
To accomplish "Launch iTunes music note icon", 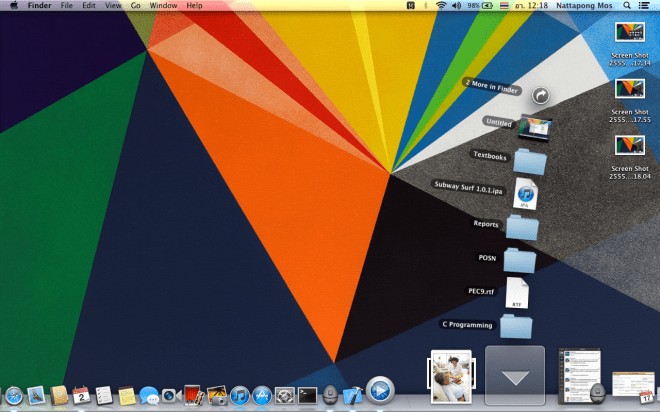I will [240, 396].
